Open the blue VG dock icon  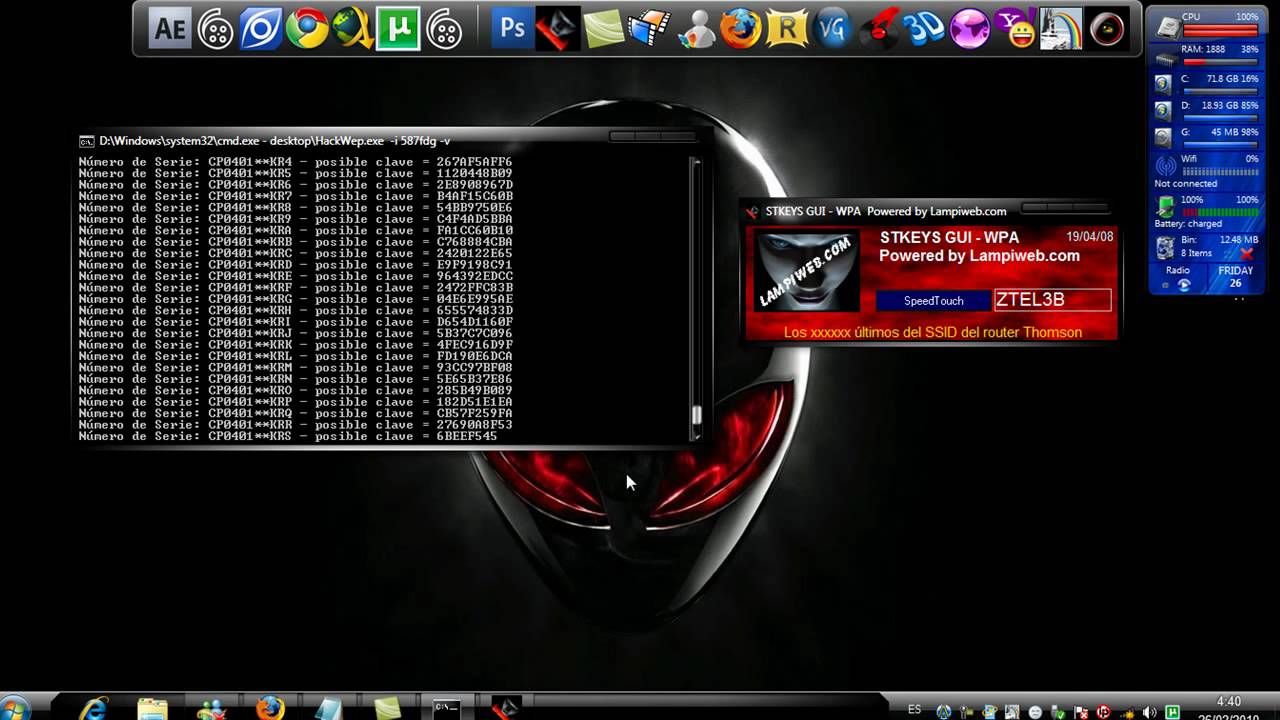click(832, 29)
